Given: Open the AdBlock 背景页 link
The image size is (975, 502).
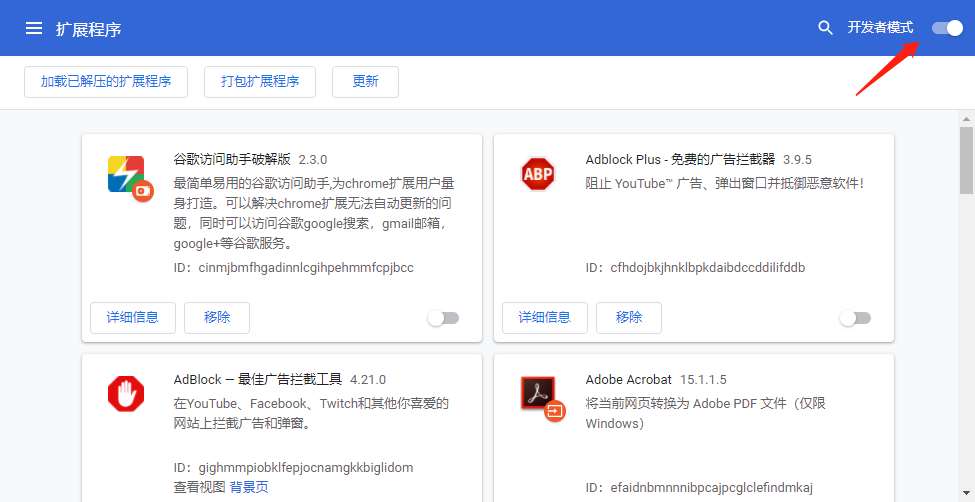Looking at the screenshot, I should click(x=249, y=487).
